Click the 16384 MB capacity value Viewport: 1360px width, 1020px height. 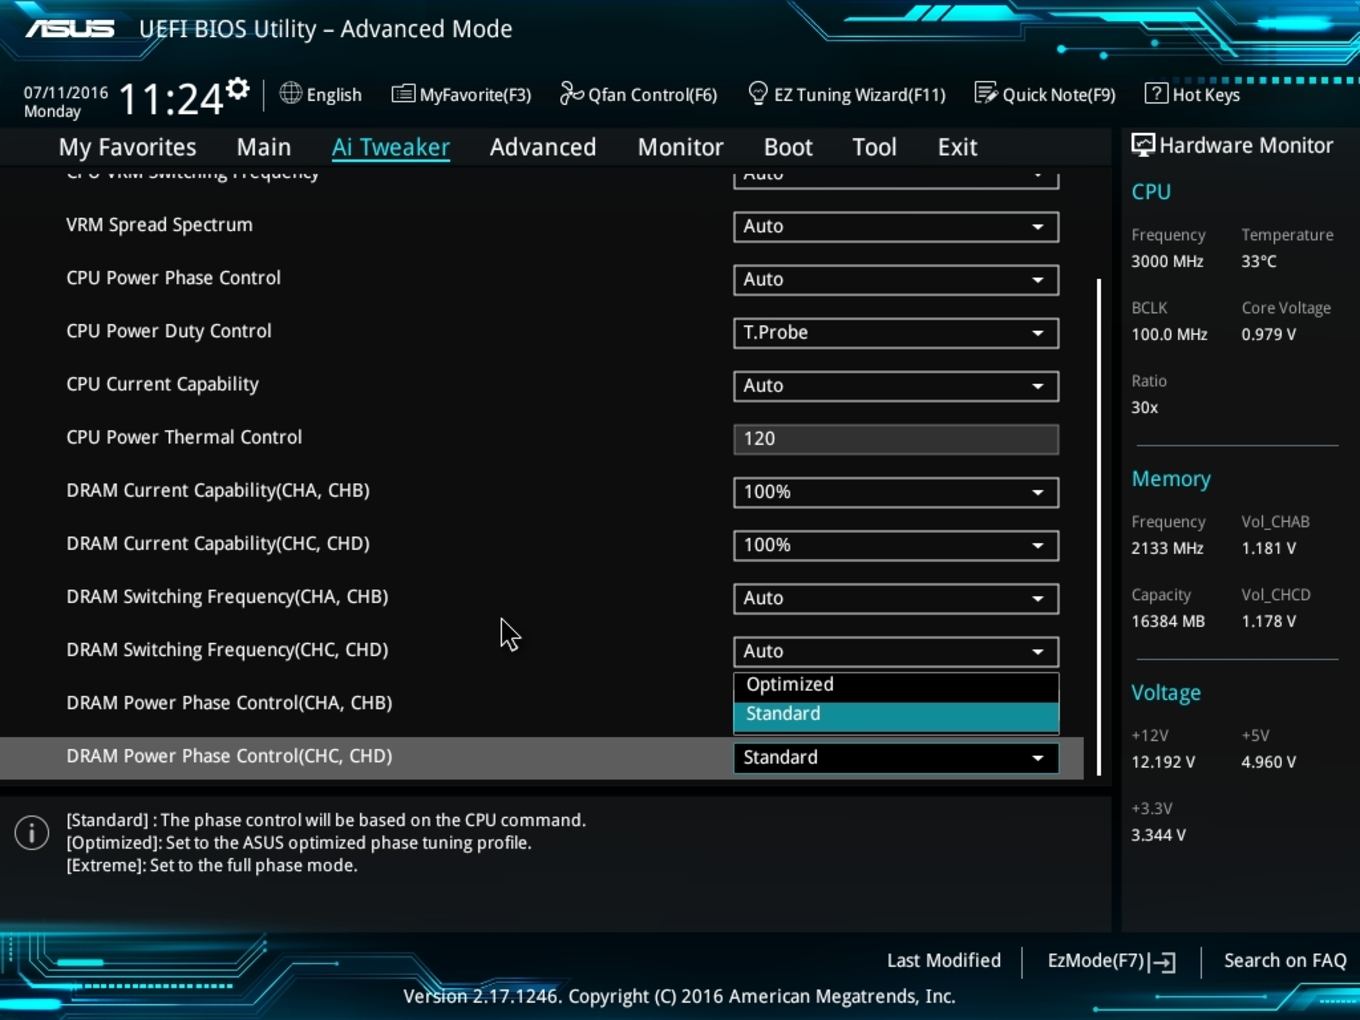click(1168, 621)
